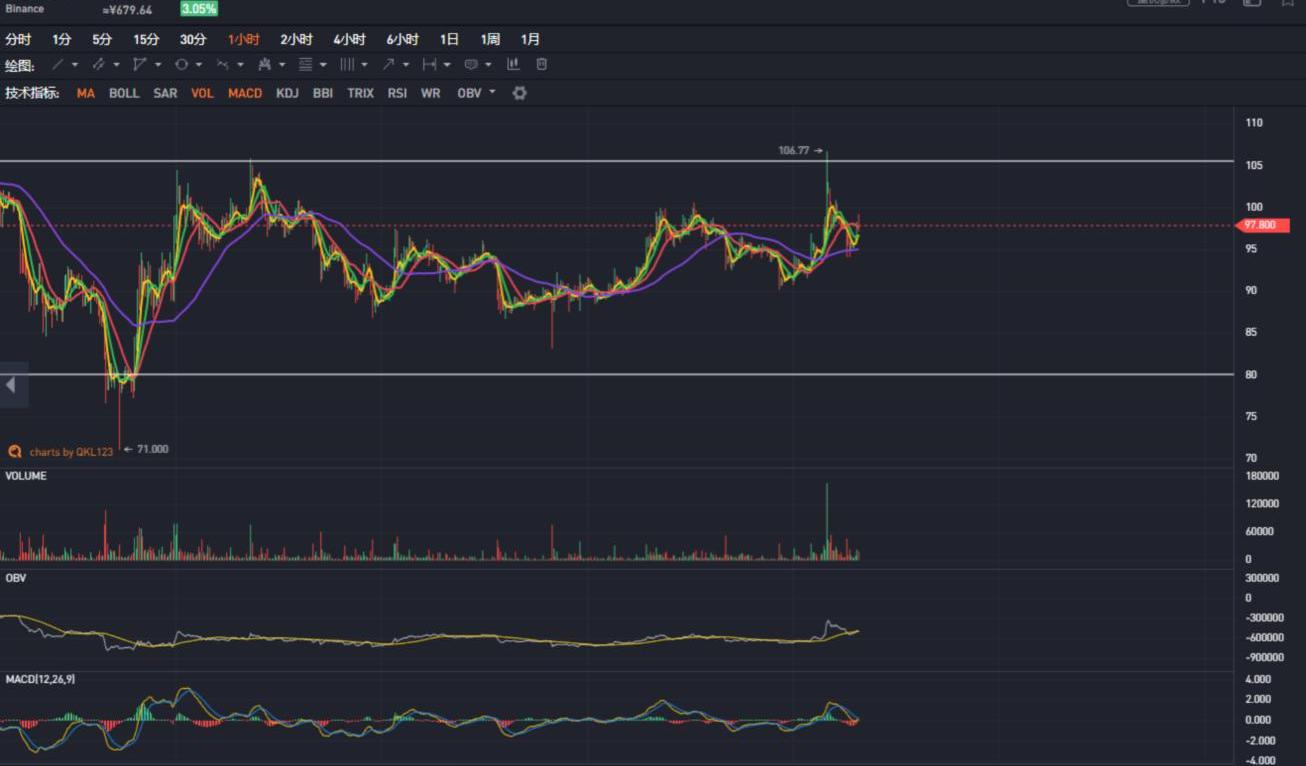1306x766 pixels.
Task: Enable the BOLL indicator
Action: pos(124,93)
